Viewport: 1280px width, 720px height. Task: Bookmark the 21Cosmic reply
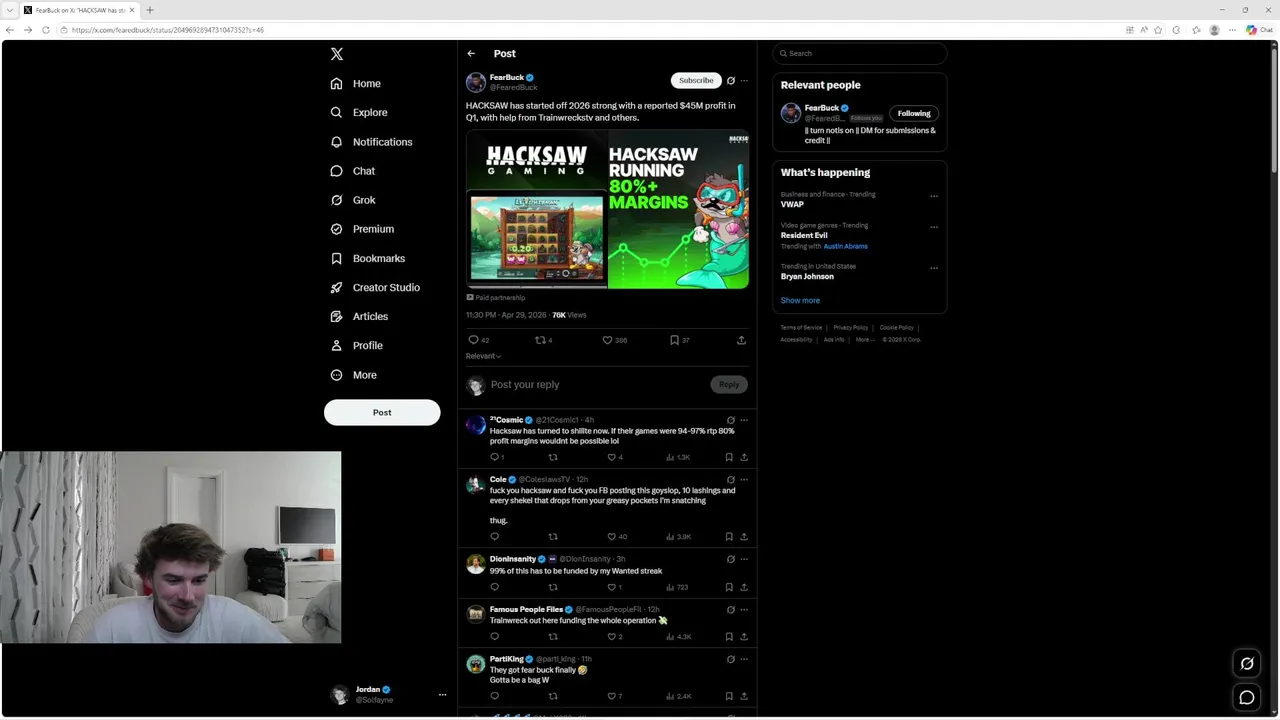click(729, 457)
